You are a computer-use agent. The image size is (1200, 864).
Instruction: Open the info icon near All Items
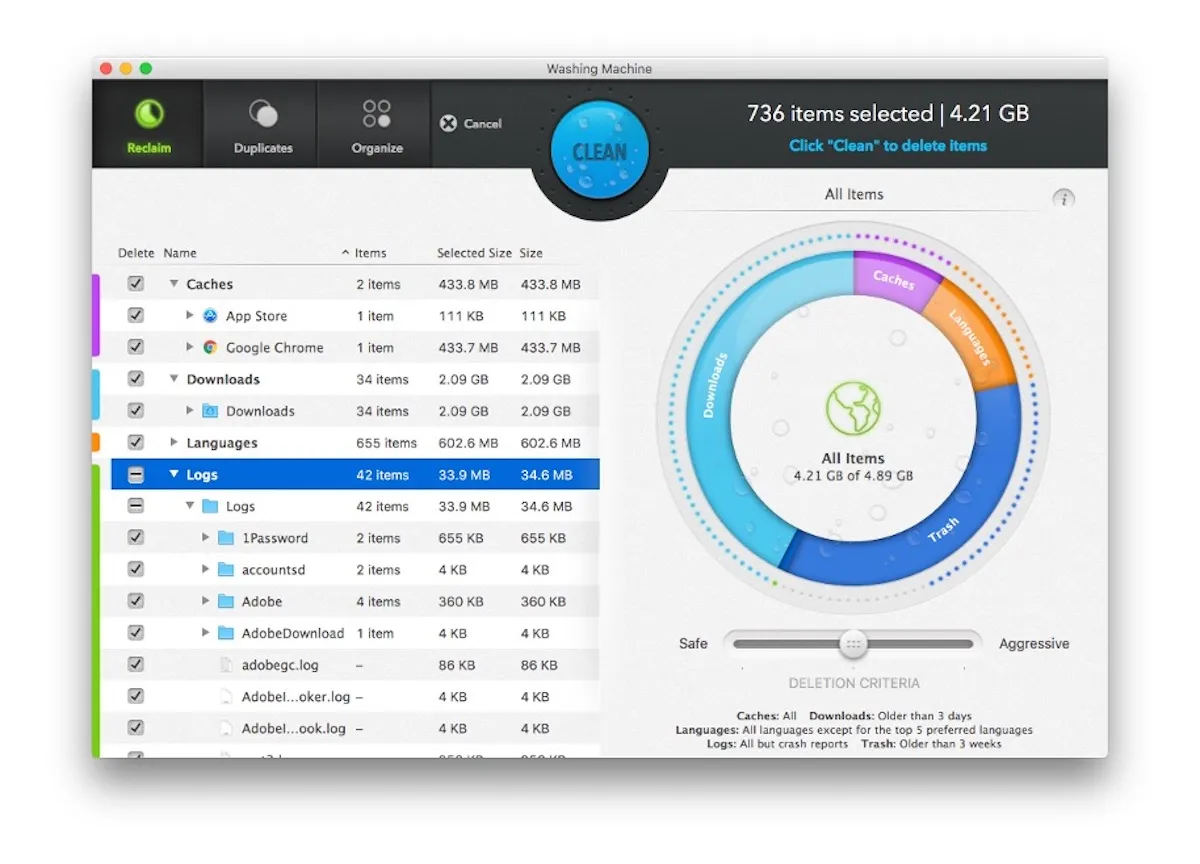pyautogui.click(x=1063, y=198)
